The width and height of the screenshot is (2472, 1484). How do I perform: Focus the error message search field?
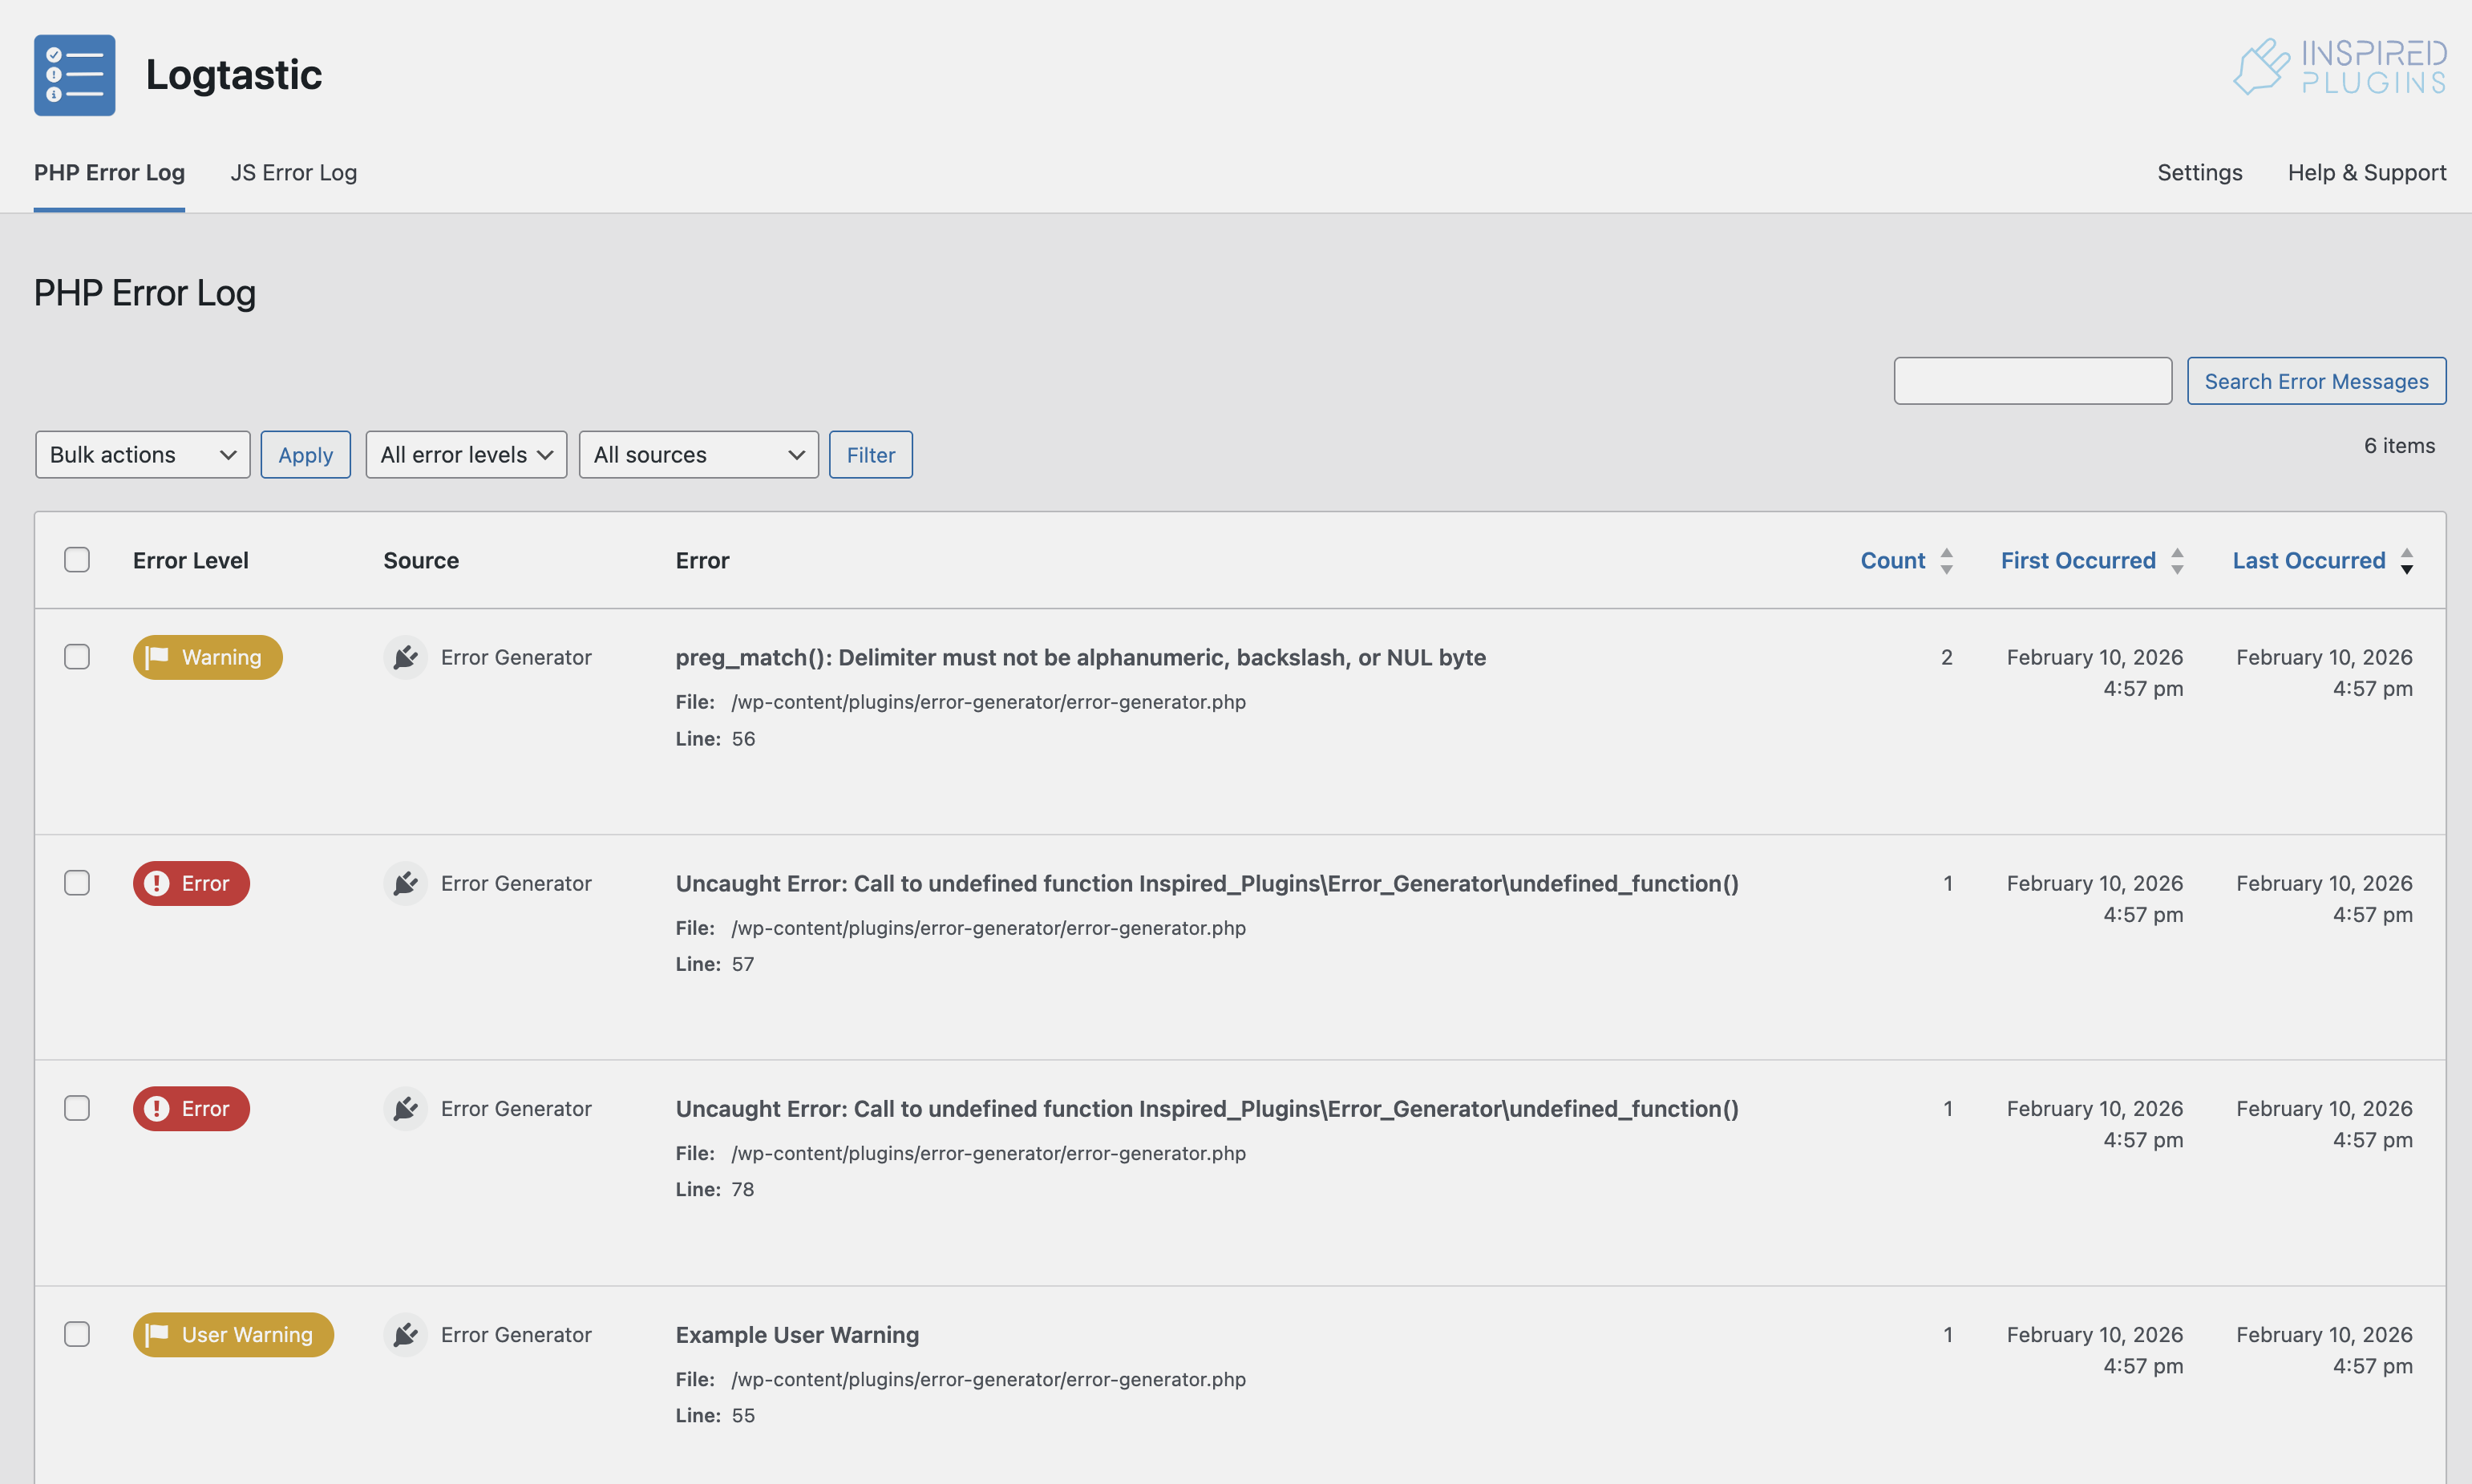click(2032, 381)
